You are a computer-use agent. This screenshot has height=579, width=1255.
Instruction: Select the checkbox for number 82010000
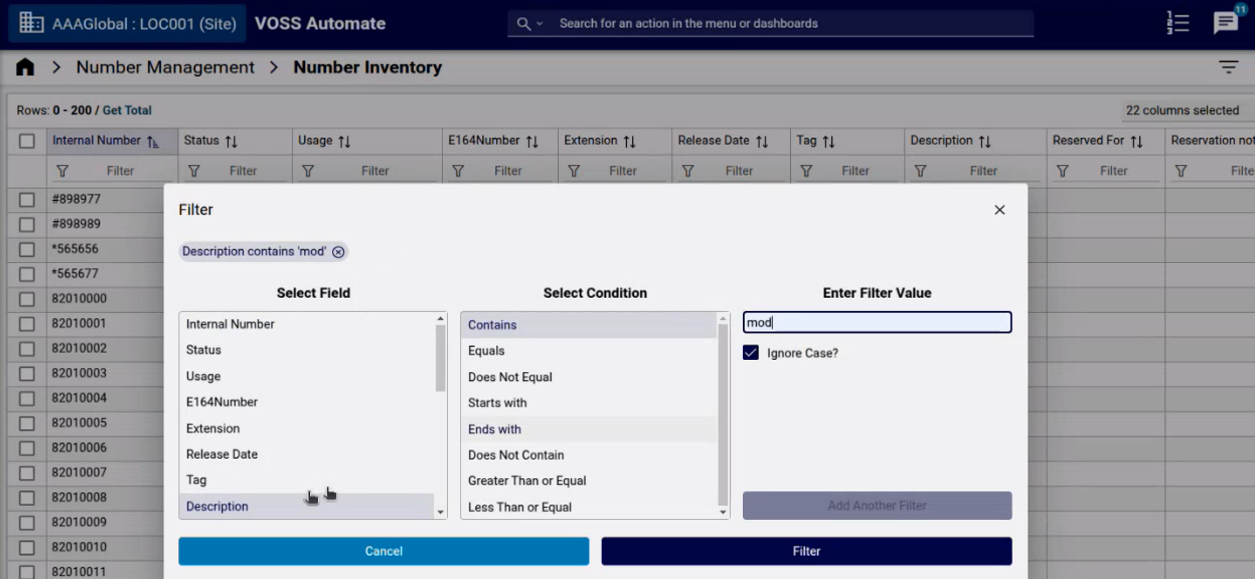[26, 298]
